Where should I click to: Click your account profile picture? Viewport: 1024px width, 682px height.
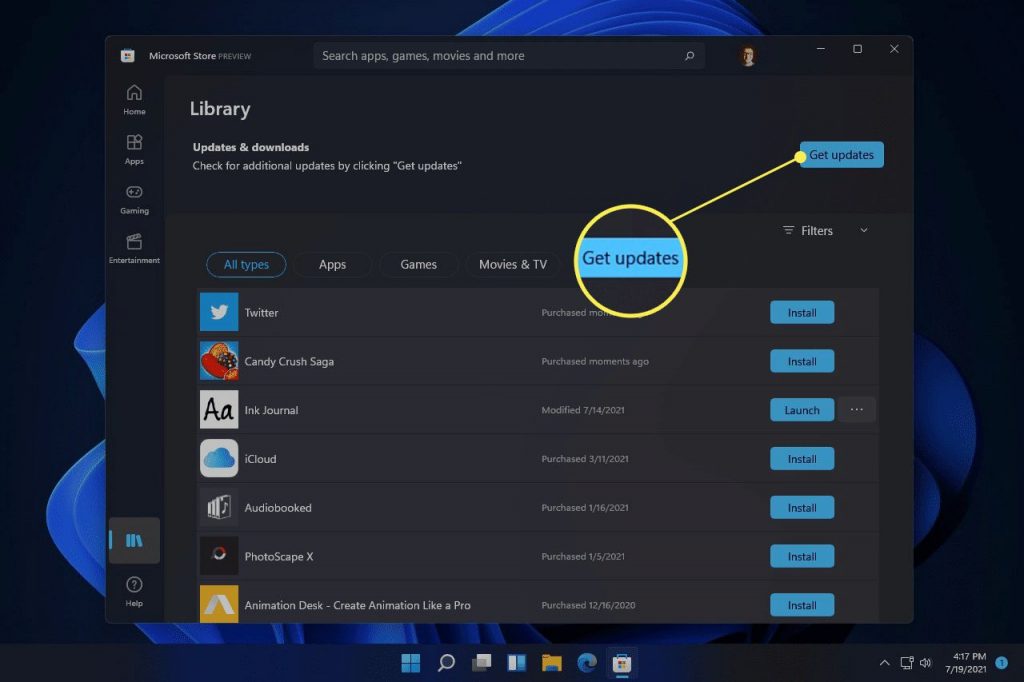coord(747,55)
